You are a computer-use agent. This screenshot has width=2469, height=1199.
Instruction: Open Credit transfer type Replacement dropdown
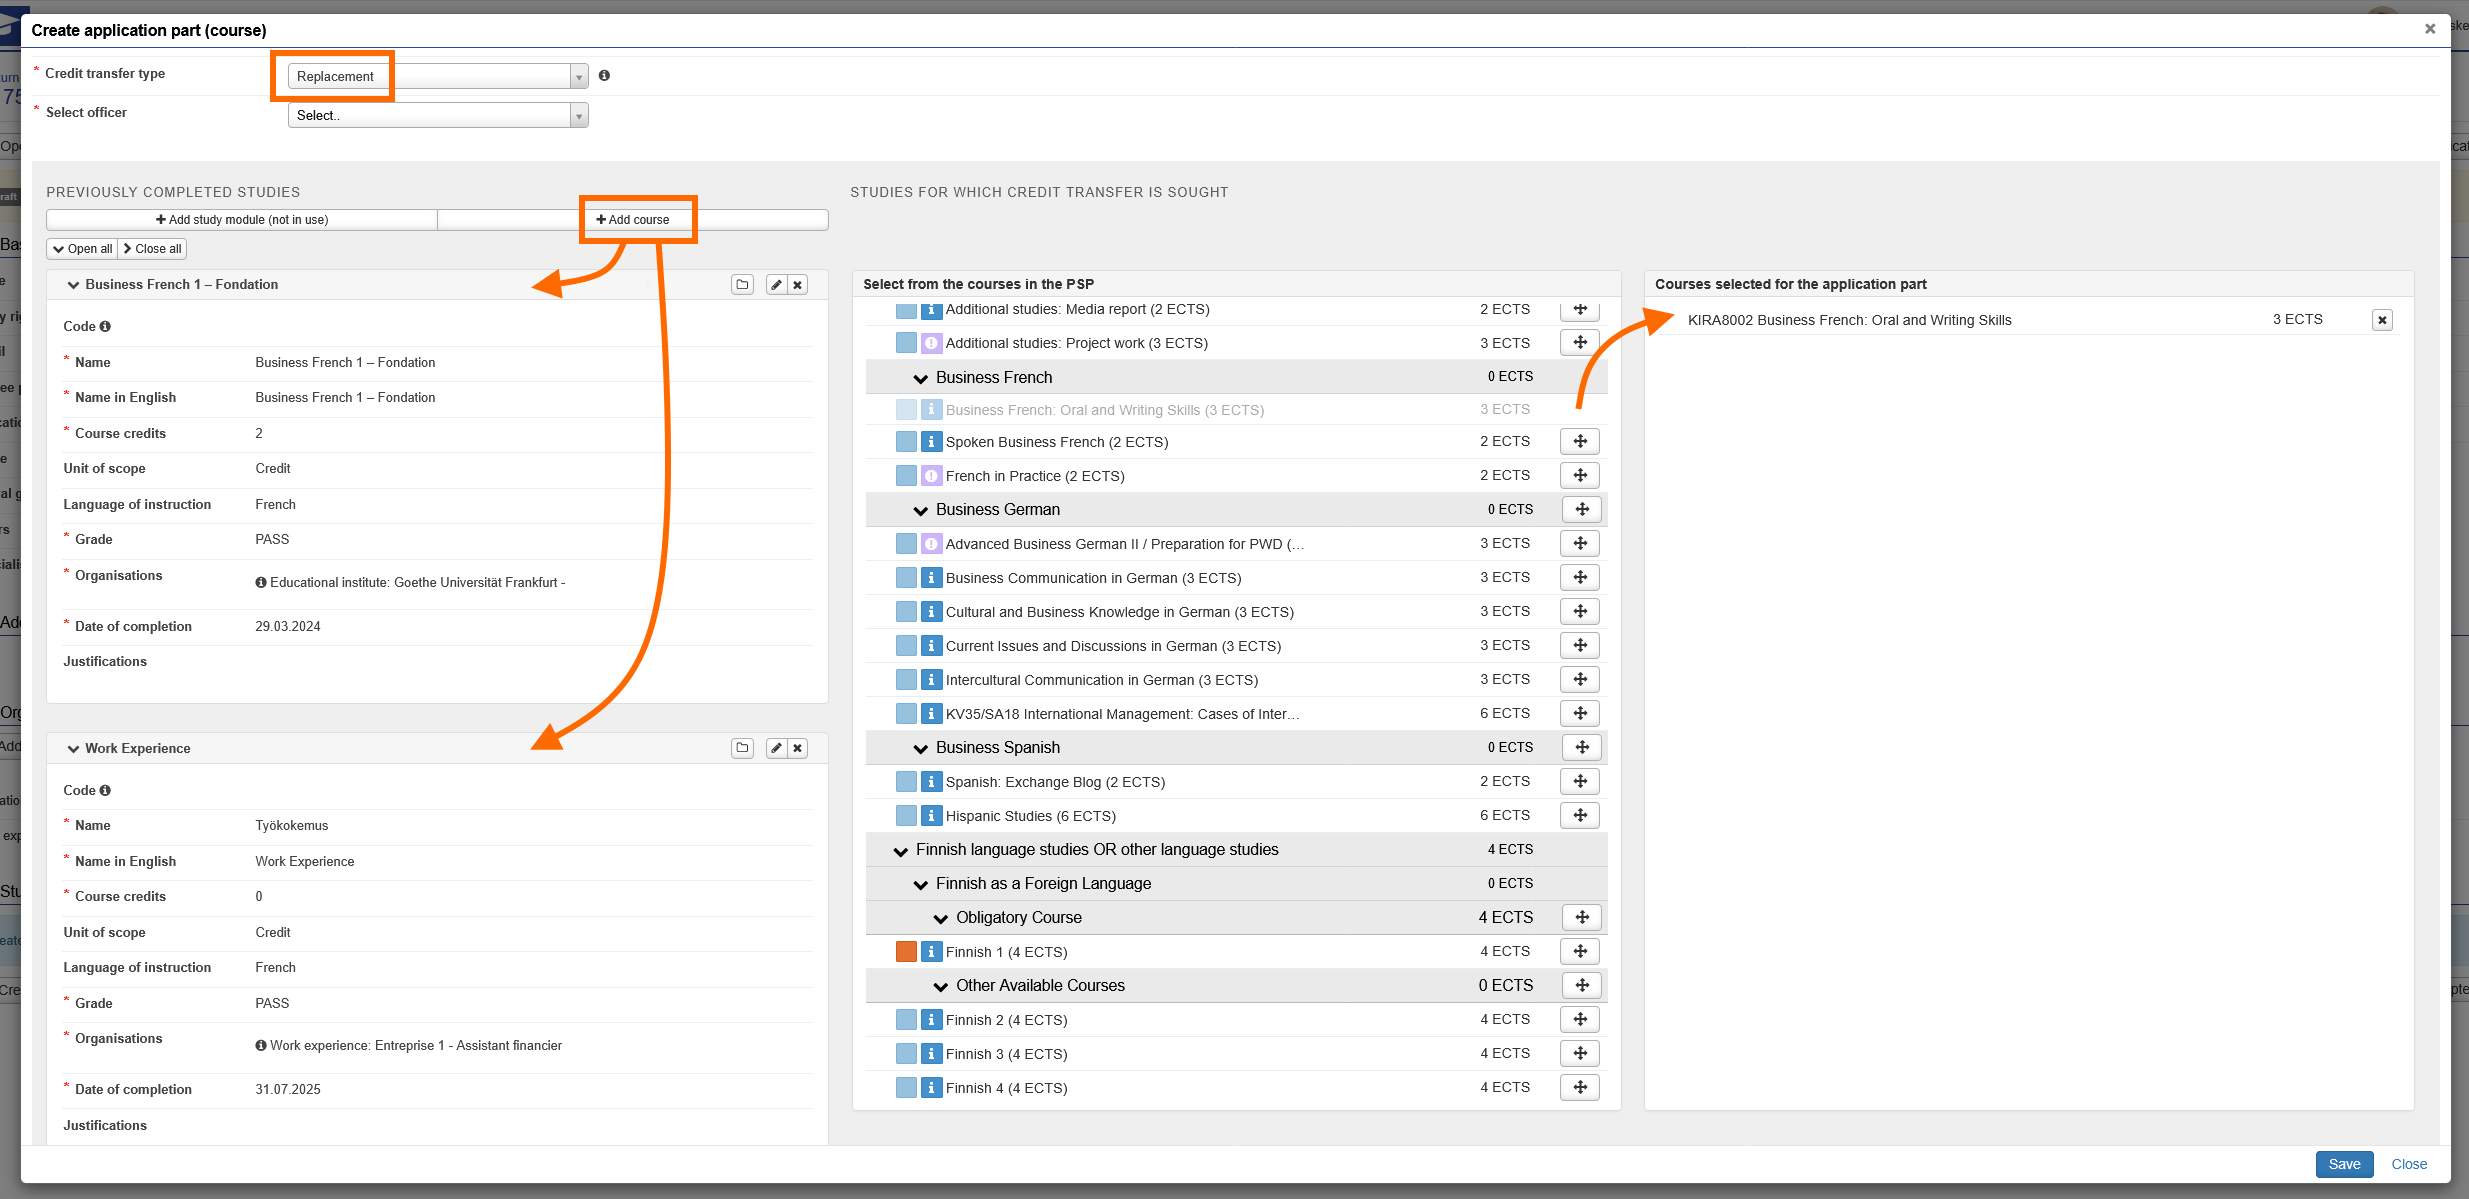point(438,76)
